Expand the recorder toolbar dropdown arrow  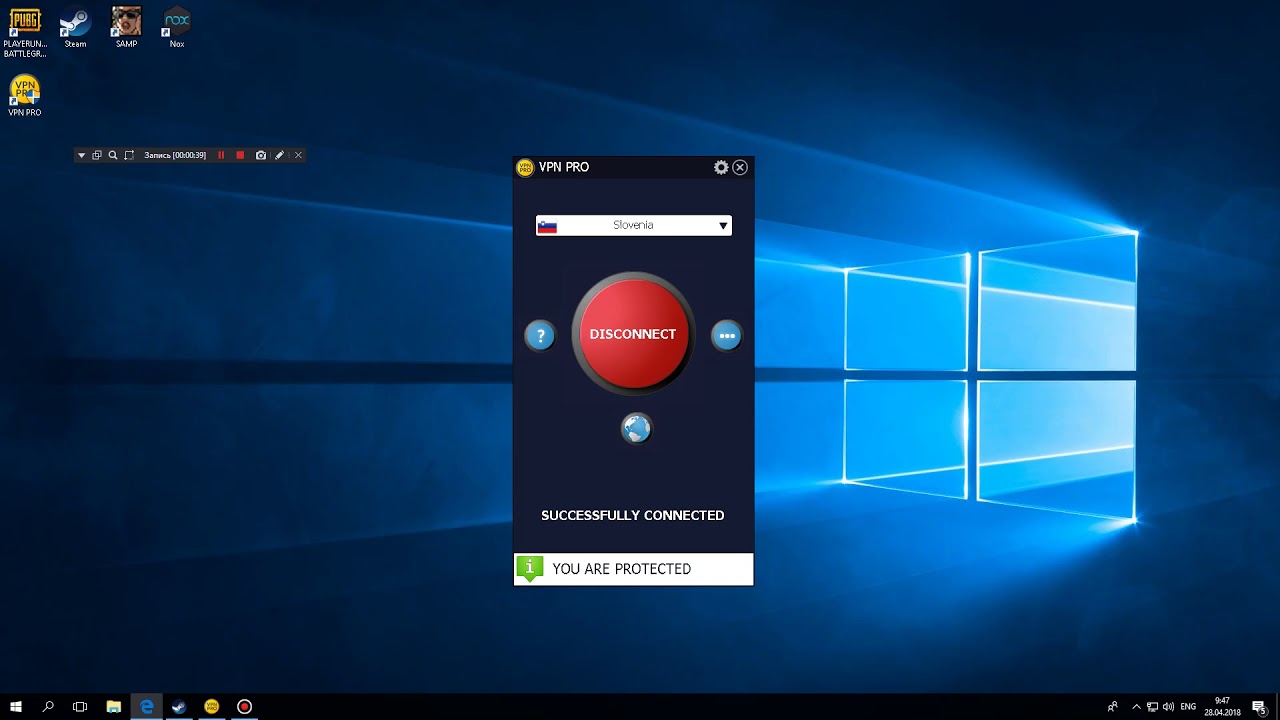tap(82, 155)
